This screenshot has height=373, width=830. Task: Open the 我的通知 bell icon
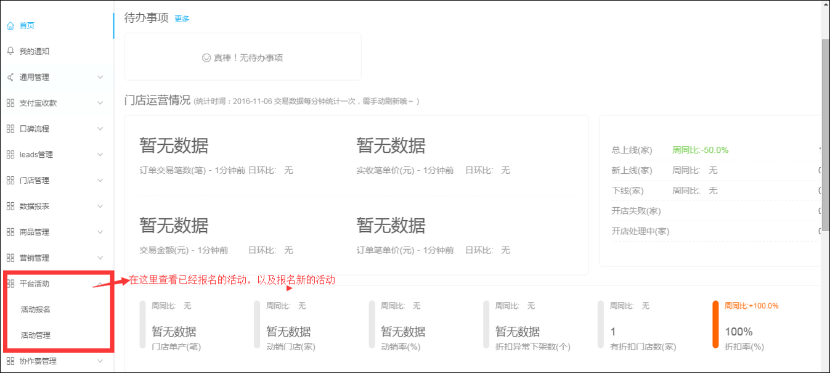pyautogui.click(x=11, y=51)
